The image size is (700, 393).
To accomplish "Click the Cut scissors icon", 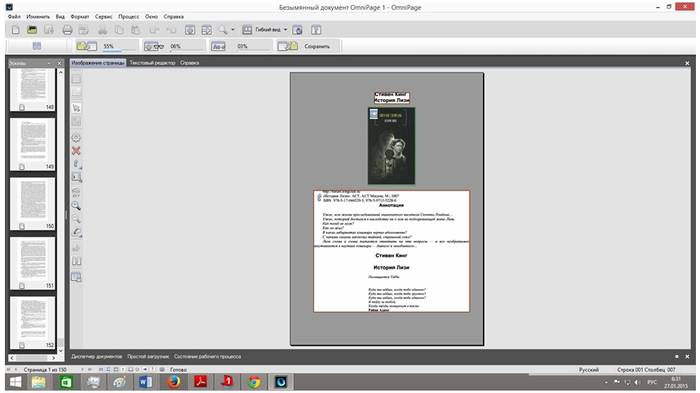I will coord(103,30).
